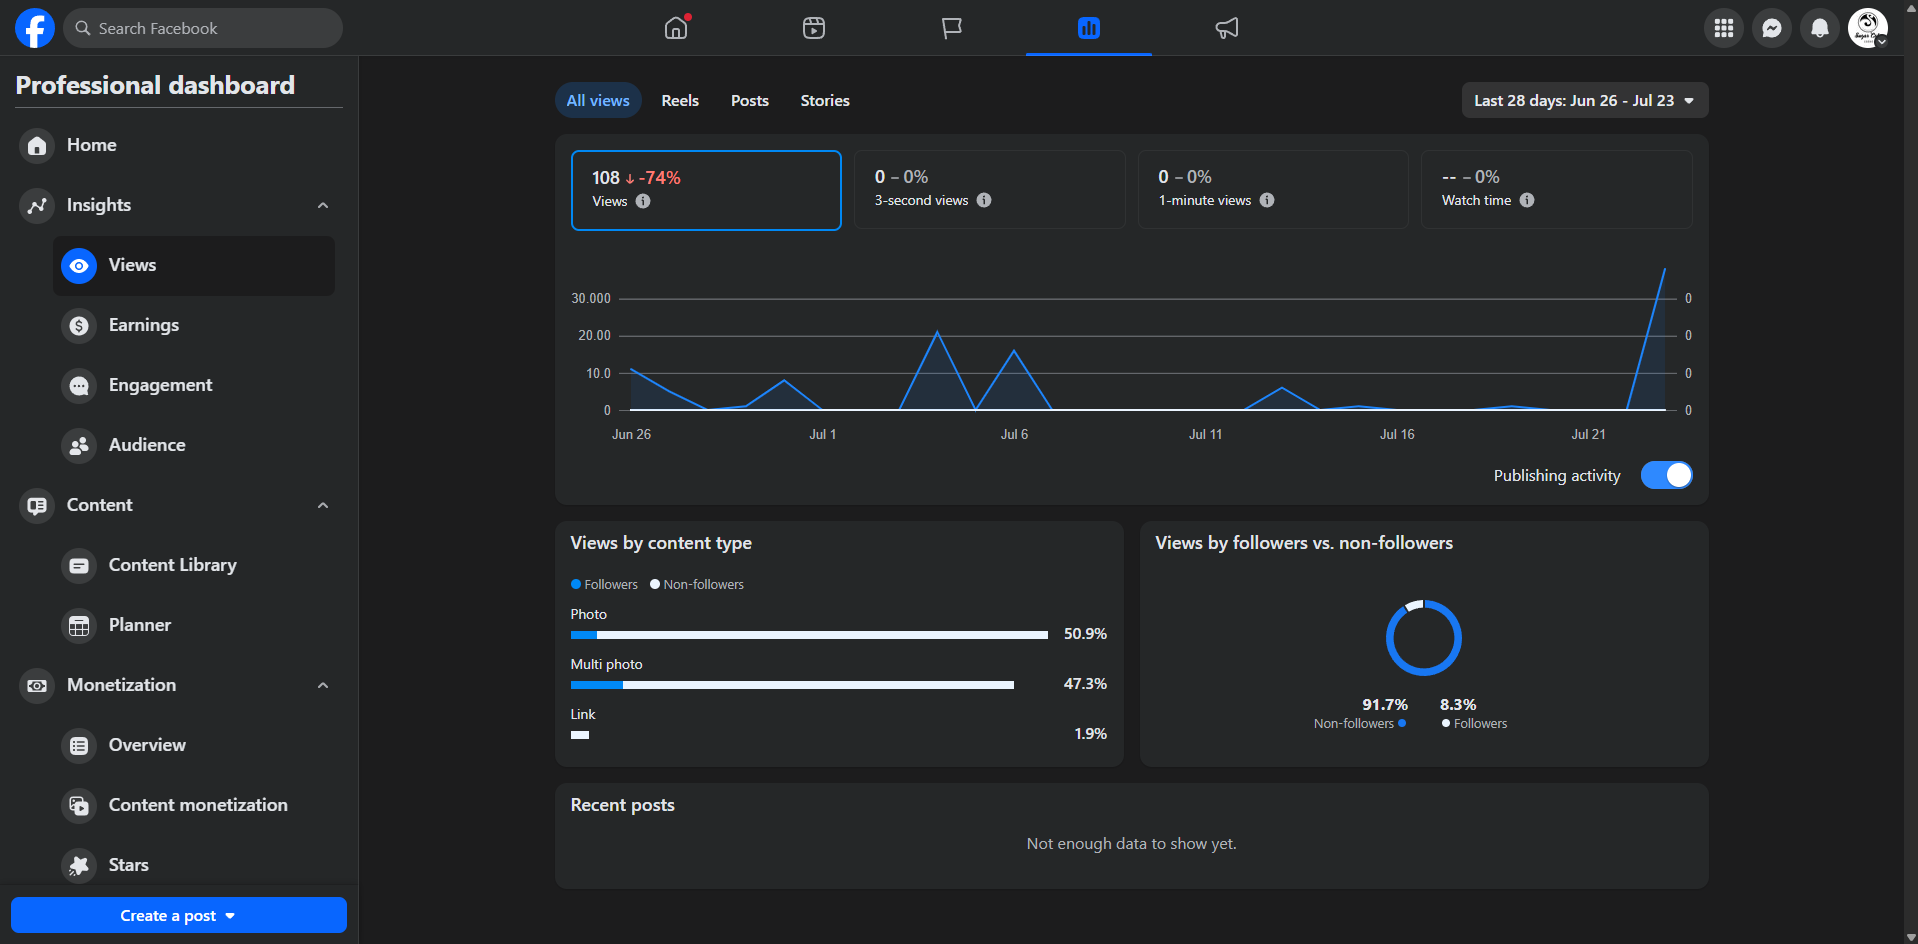
Task: Open Messenger from the top bar
Action: (x=1772, y=28)
